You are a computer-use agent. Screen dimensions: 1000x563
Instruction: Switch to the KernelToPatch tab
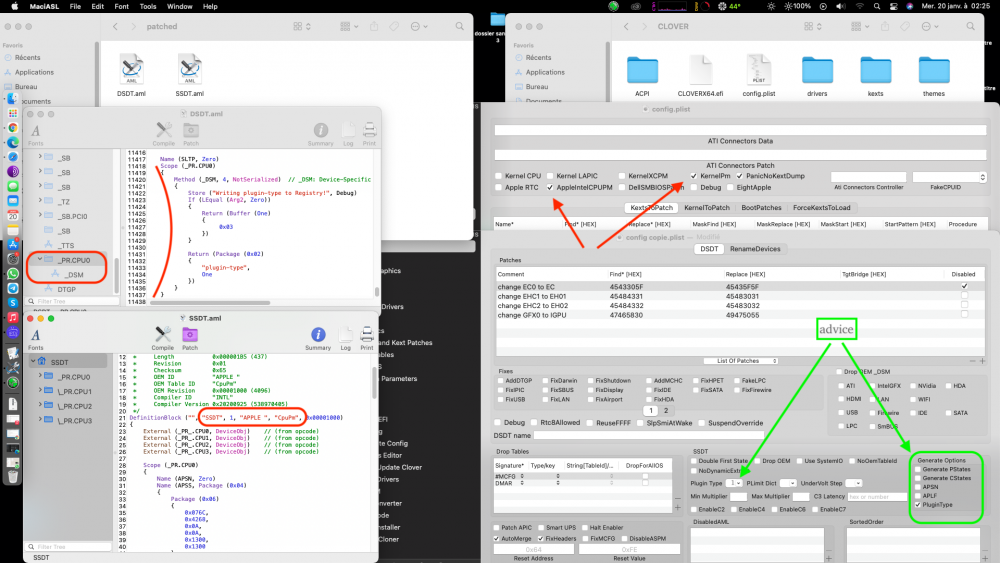point(707,208)
